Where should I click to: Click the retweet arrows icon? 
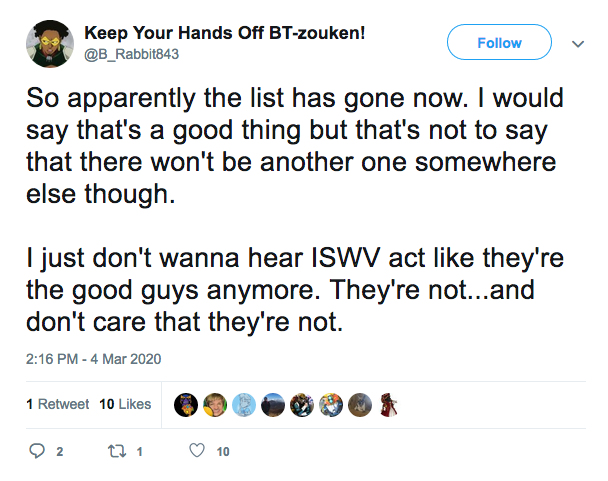coord(117,451)
